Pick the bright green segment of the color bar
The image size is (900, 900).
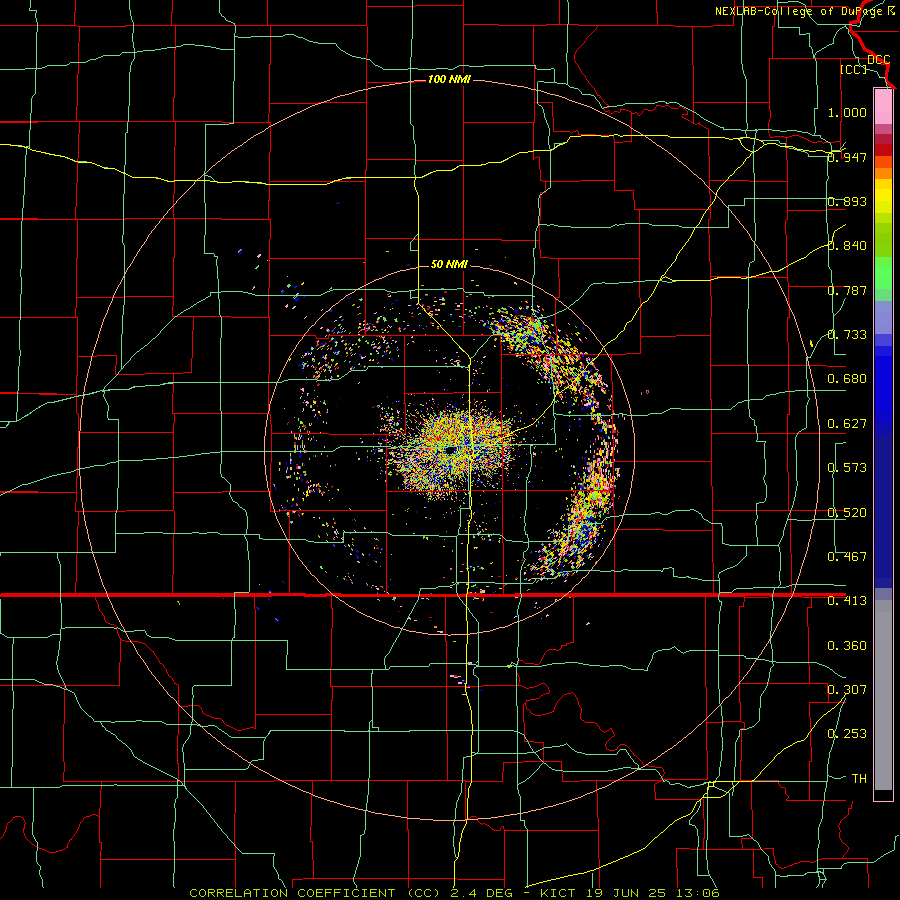click(883, 274)
